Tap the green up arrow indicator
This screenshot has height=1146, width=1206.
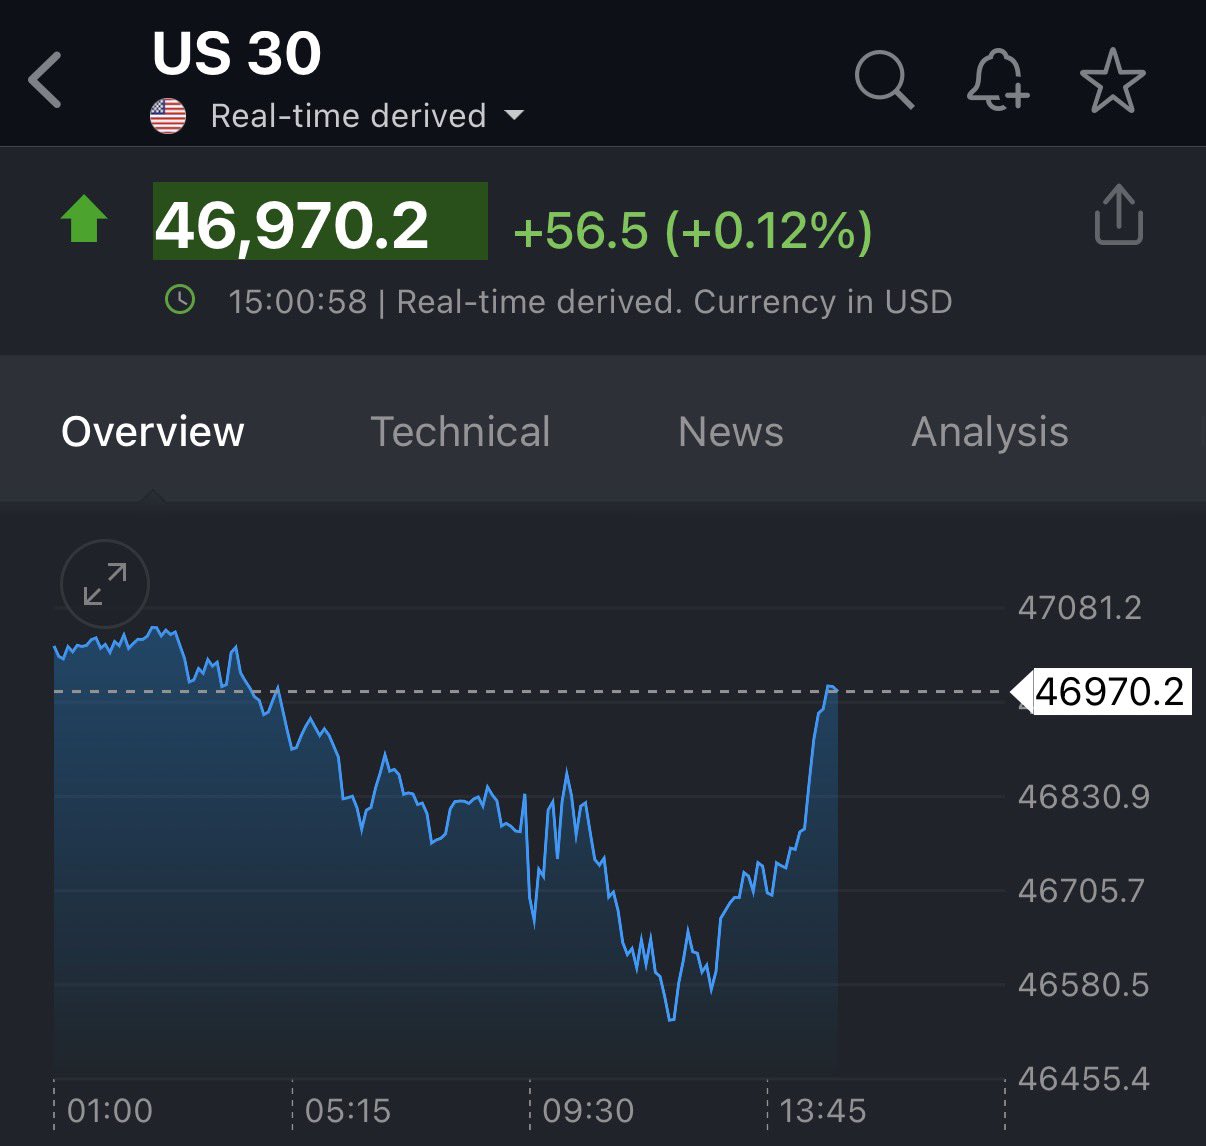pyautogui.click(x=84, y=219)
